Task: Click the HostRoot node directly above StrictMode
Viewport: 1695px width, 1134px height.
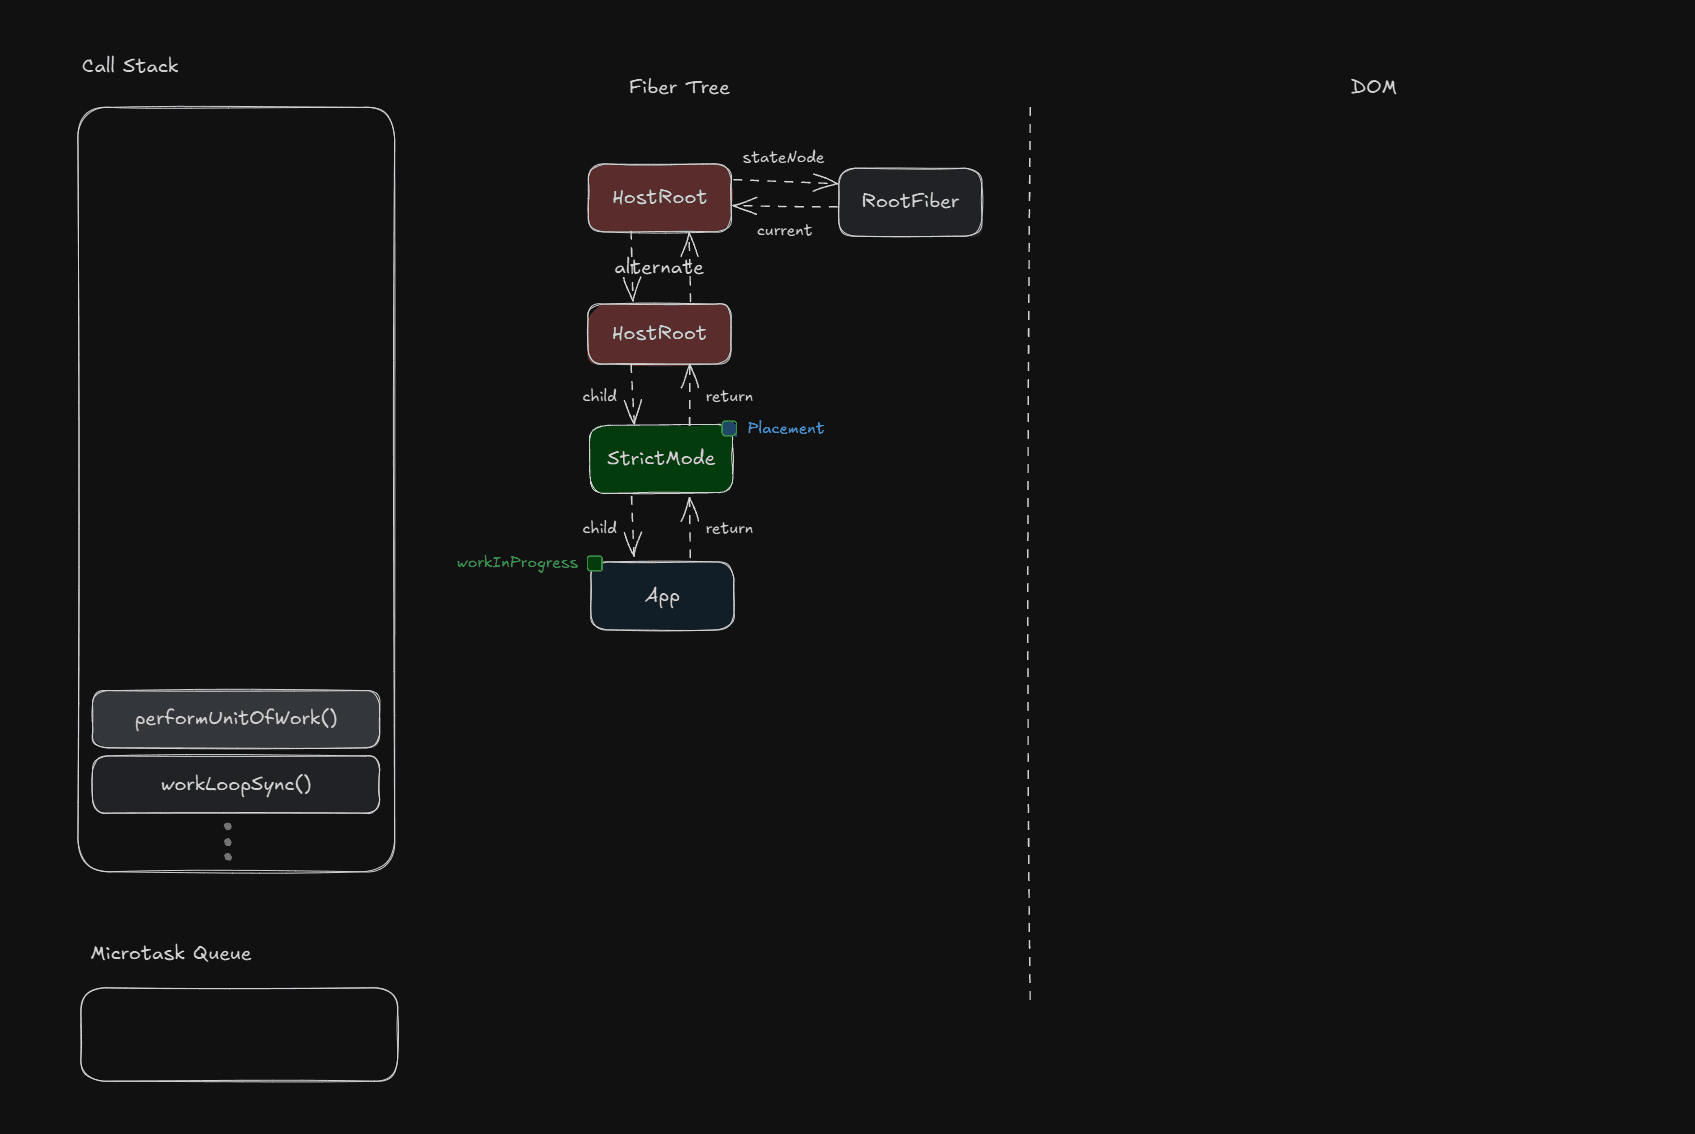Action: [x=659, y=334]
